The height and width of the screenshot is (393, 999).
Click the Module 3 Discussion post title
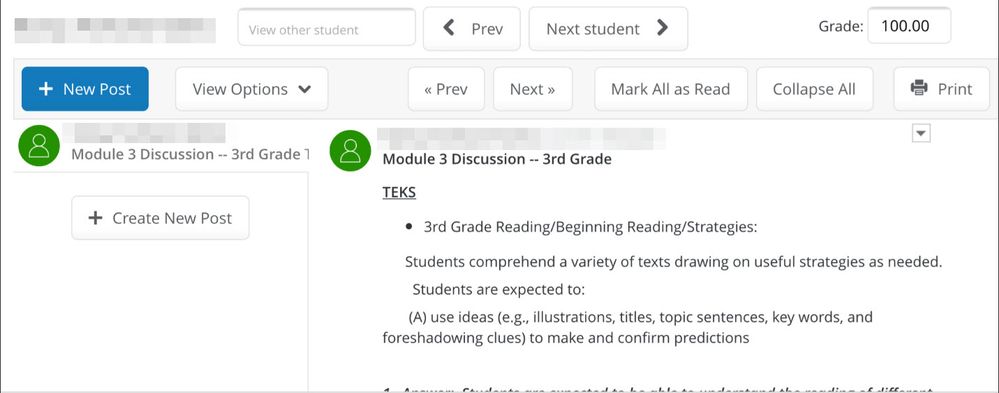click(497, 159)
